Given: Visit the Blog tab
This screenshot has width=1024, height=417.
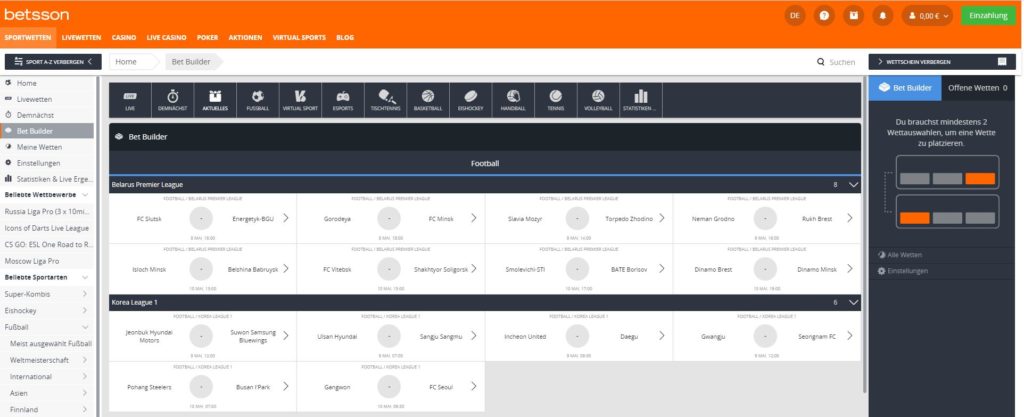Looking at the screenshot, I should click(x=345, y=37).
